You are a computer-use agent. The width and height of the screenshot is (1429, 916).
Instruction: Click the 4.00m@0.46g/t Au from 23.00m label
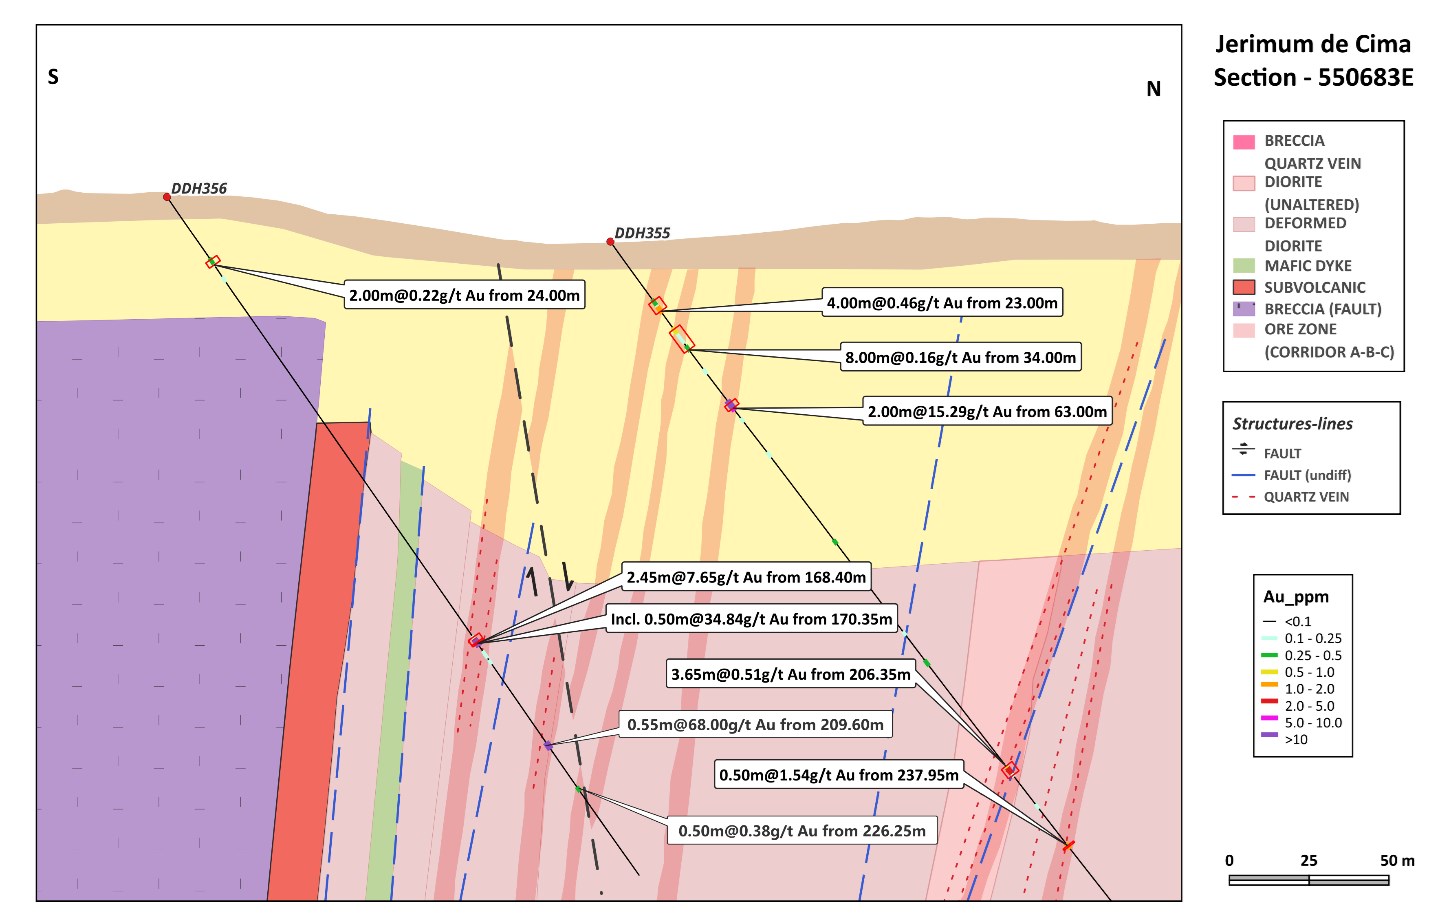pyautogui.click(x=942, y=303)
